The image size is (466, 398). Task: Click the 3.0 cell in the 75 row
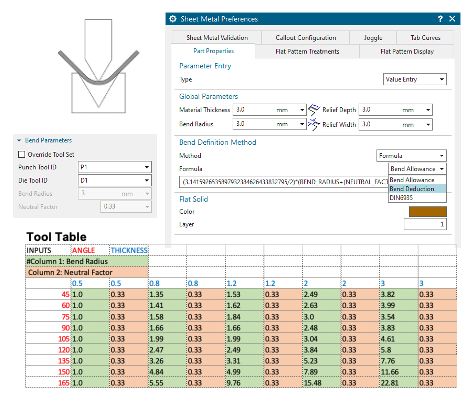click(322, 317)
